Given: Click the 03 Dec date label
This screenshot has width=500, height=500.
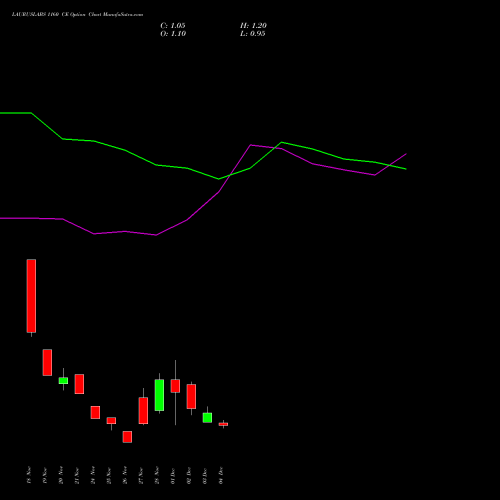Looking at the screenshot, I should tap(205, 475).
